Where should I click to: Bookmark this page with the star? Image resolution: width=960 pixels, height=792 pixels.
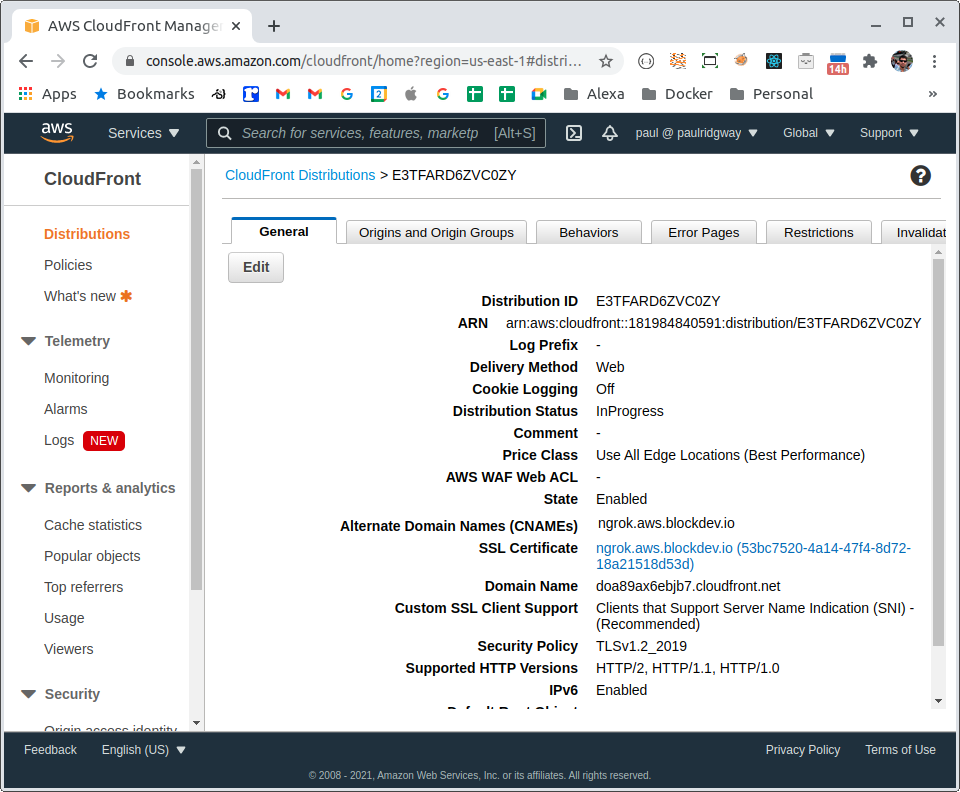point(606,61)
